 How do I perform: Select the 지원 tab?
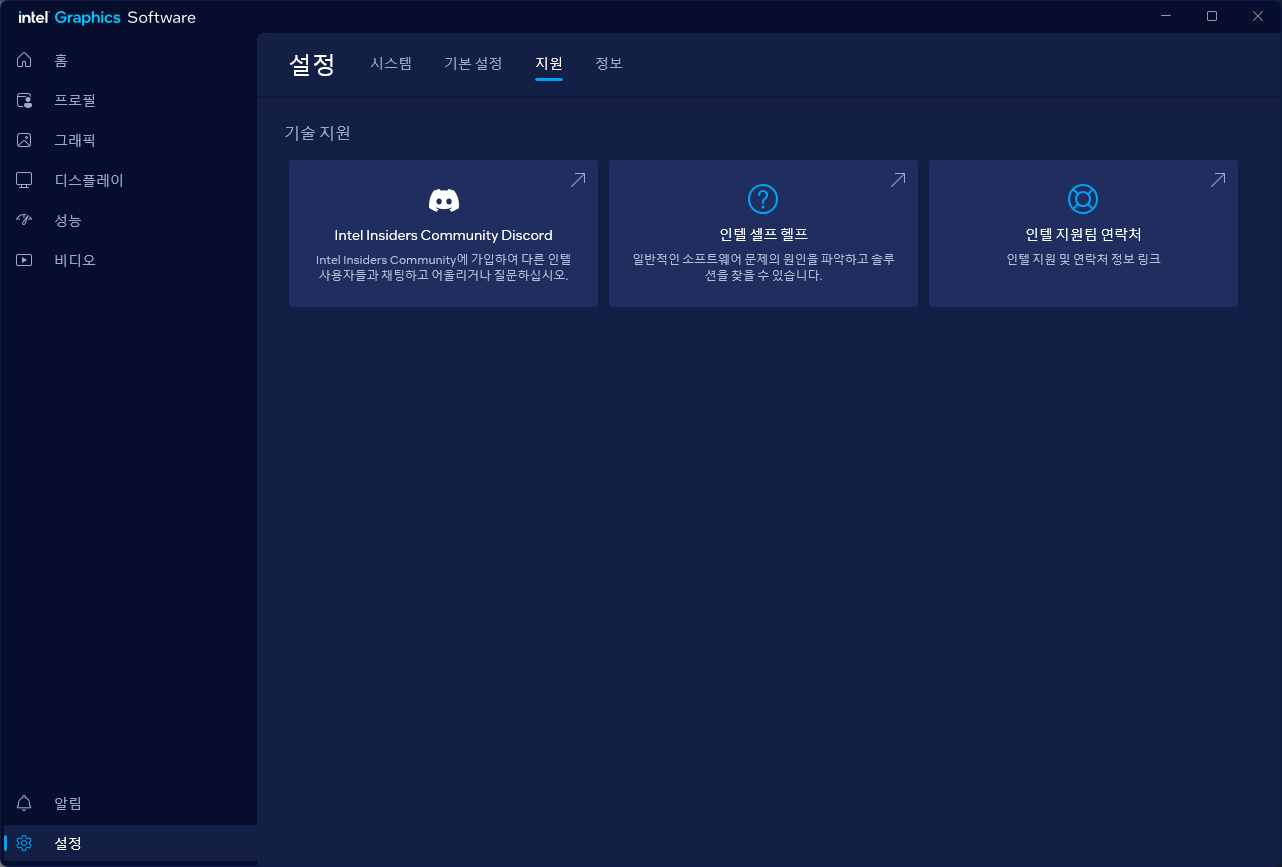coord(549,63)
